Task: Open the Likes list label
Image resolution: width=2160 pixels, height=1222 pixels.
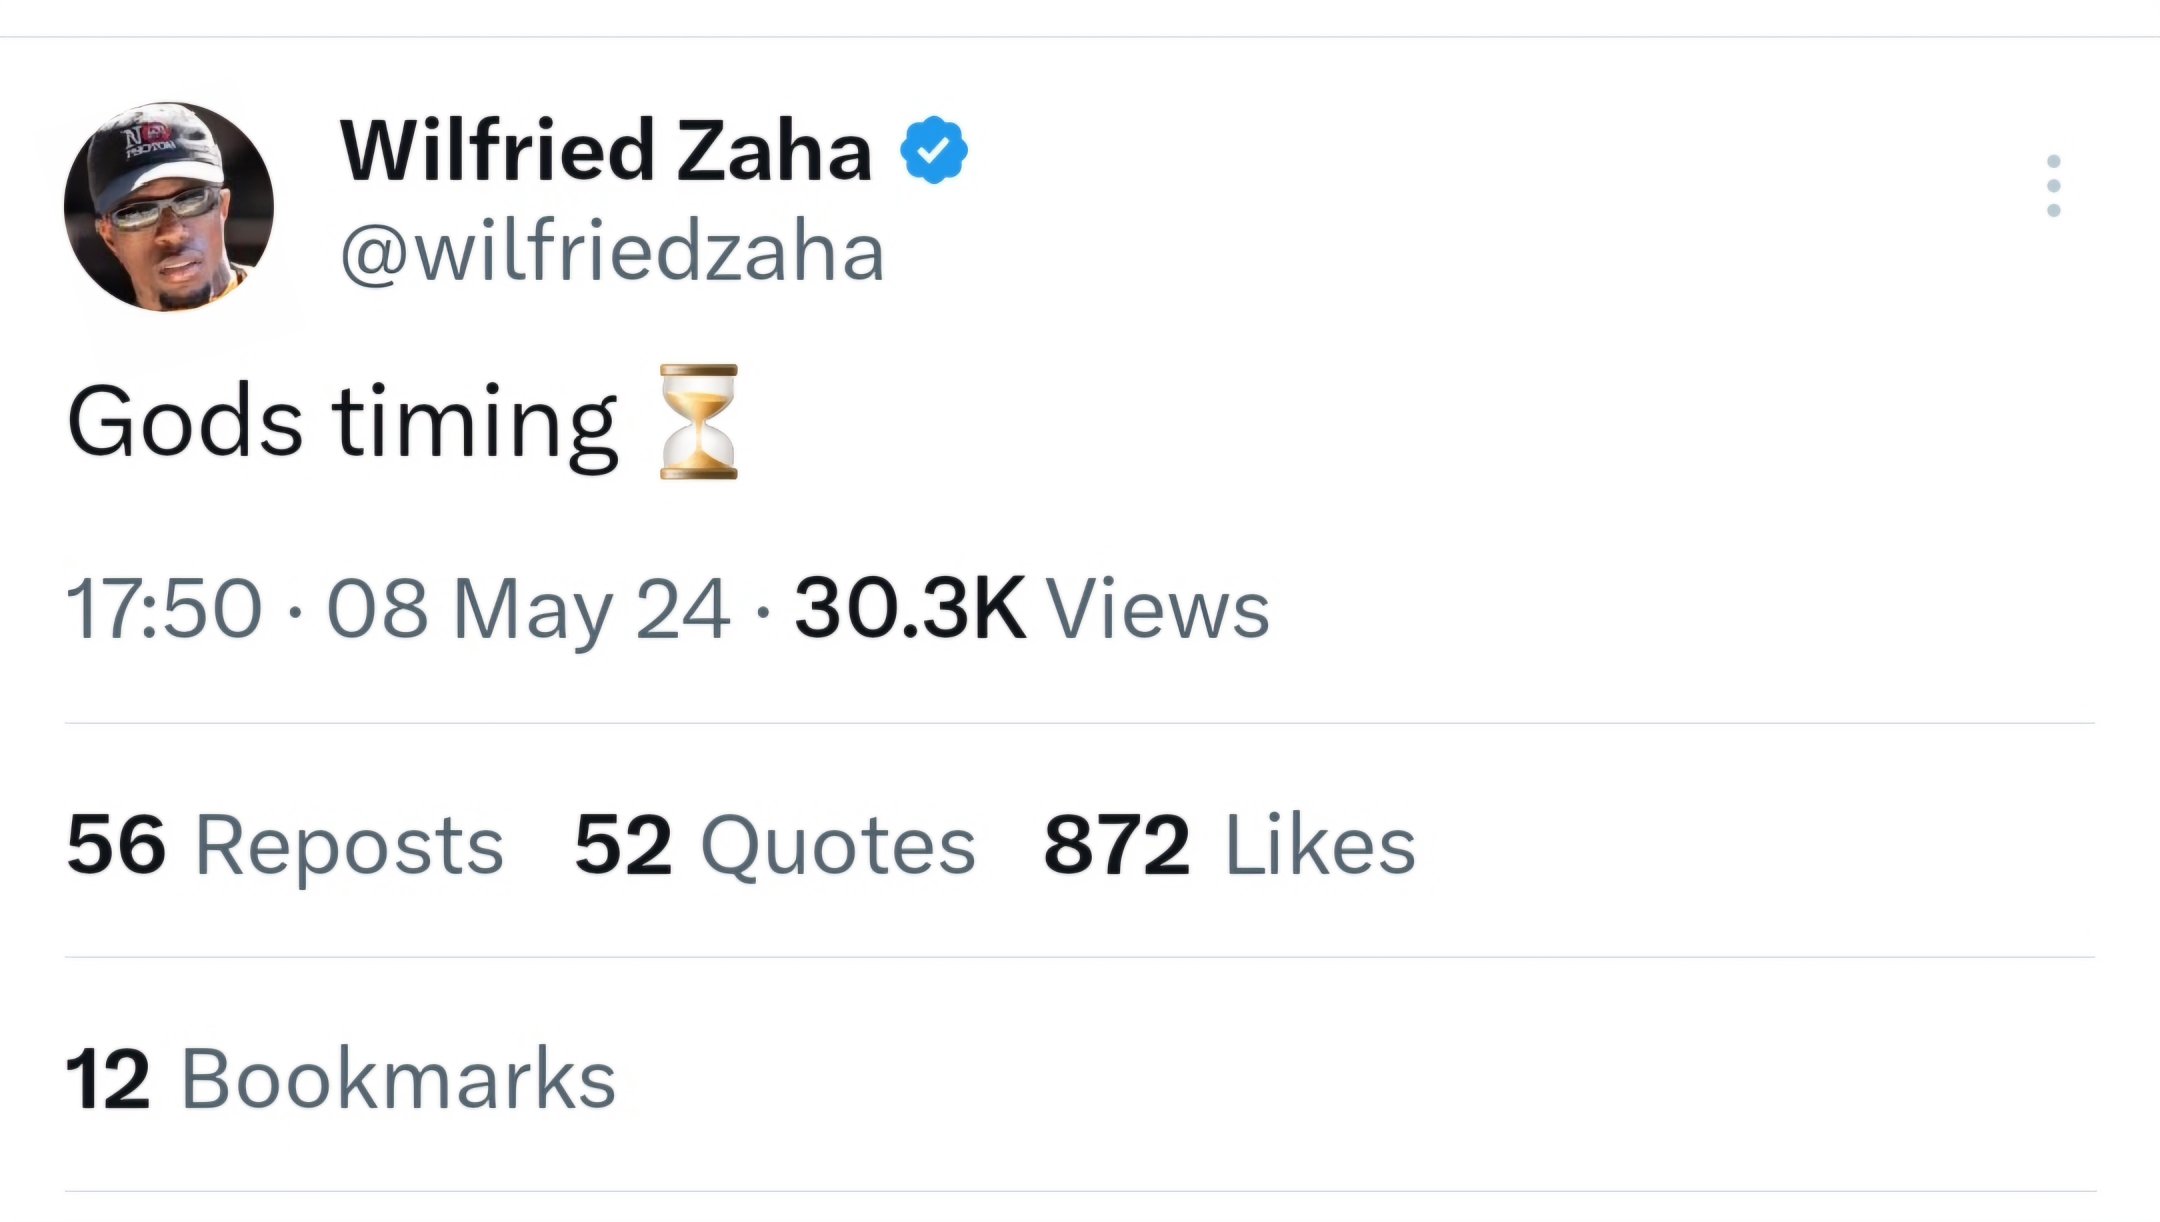Action: point(1320,845)
